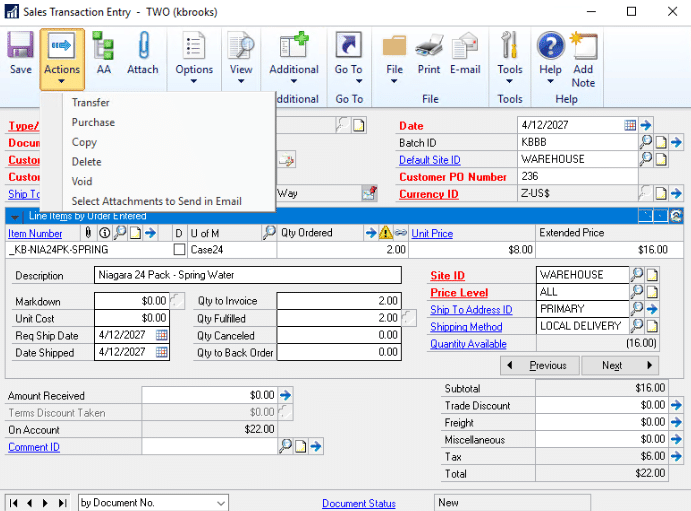Click the Qty Canceled field
The image size is (691, 511).
339,335
